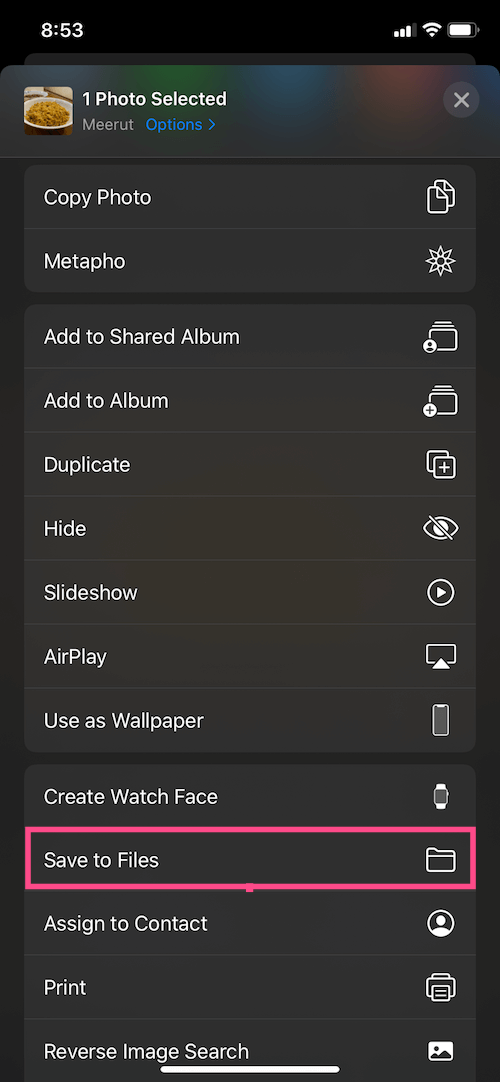Screen dimensions: 500x1082
Task: Tap the Use as Wallpaper phone icon
Action: [441, 720]
